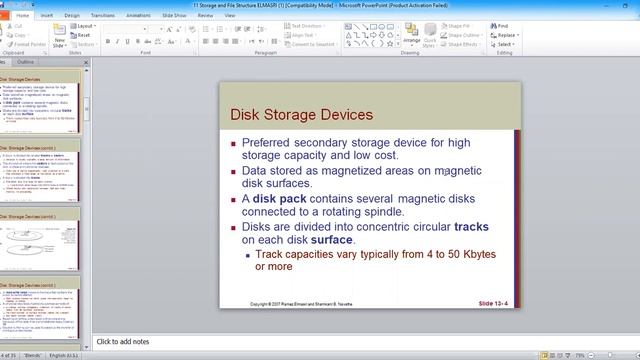Click the Font Color button
This screenshot has width=640, height=360.
point(188,41)
